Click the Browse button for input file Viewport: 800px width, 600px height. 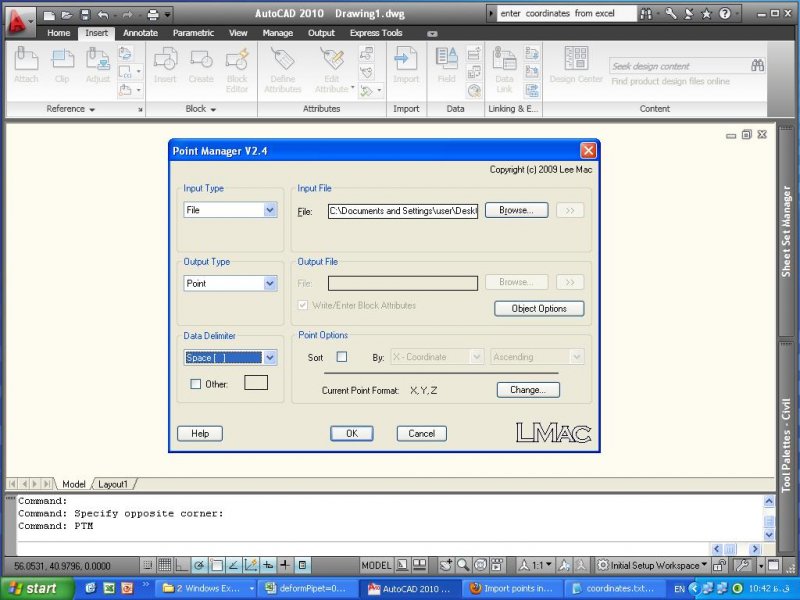(x=517, y=211)
